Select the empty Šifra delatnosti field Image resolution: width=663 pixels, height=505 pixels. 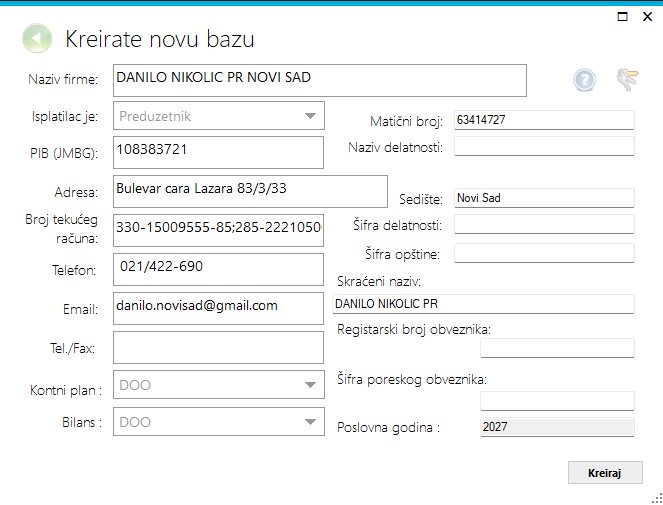tap(544, 224)
